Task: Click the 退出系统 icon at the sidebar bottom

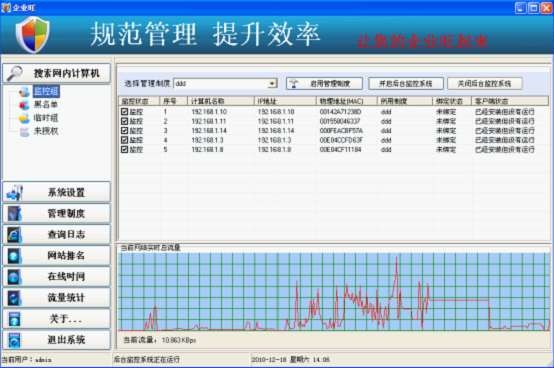Action: click(x=14, y=340)
